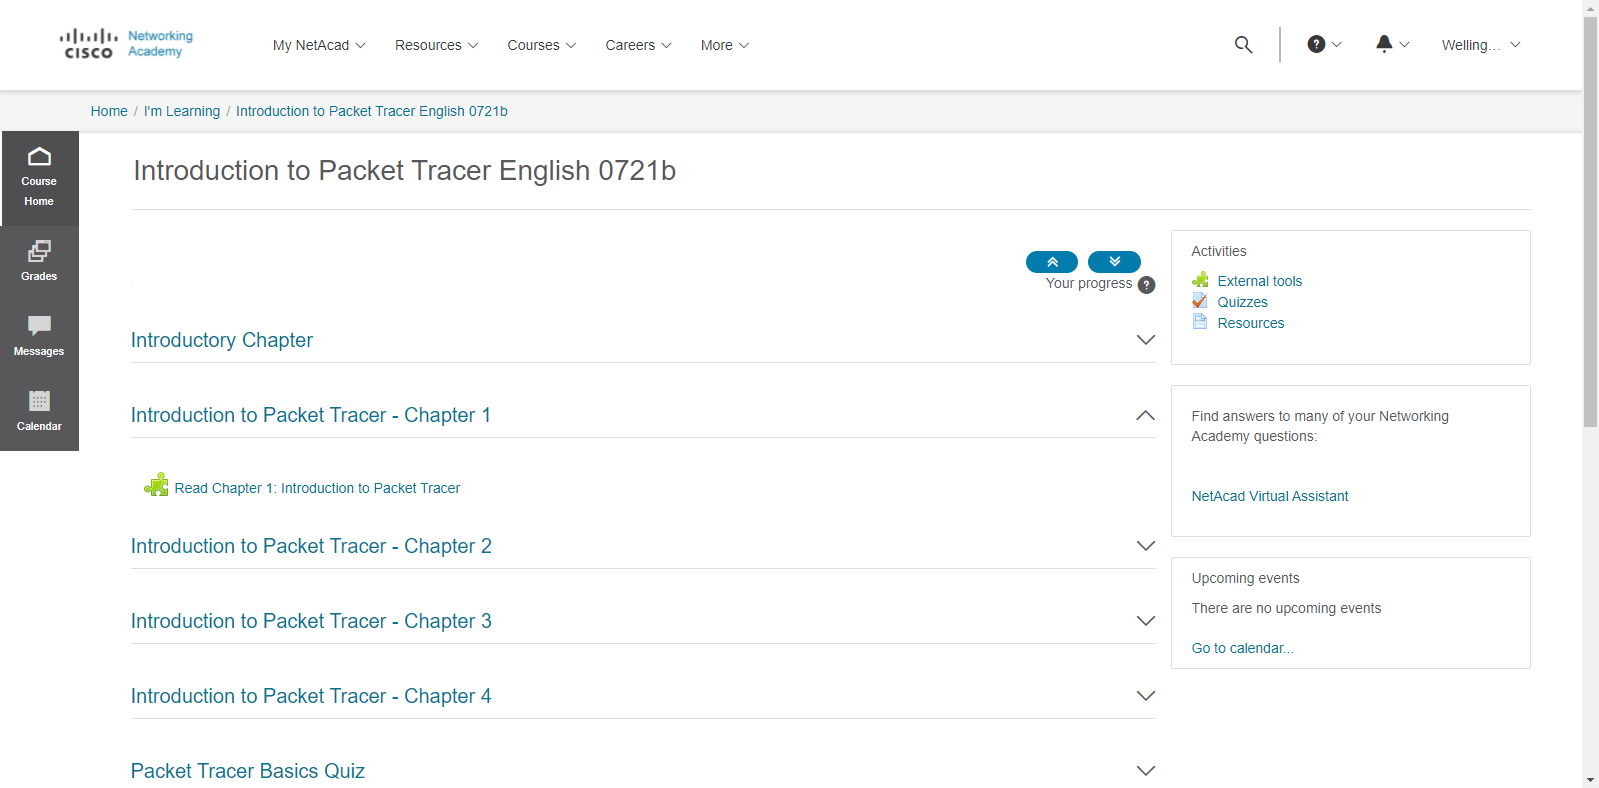Open Calendar from the sidebar

[x=39, y=412]
